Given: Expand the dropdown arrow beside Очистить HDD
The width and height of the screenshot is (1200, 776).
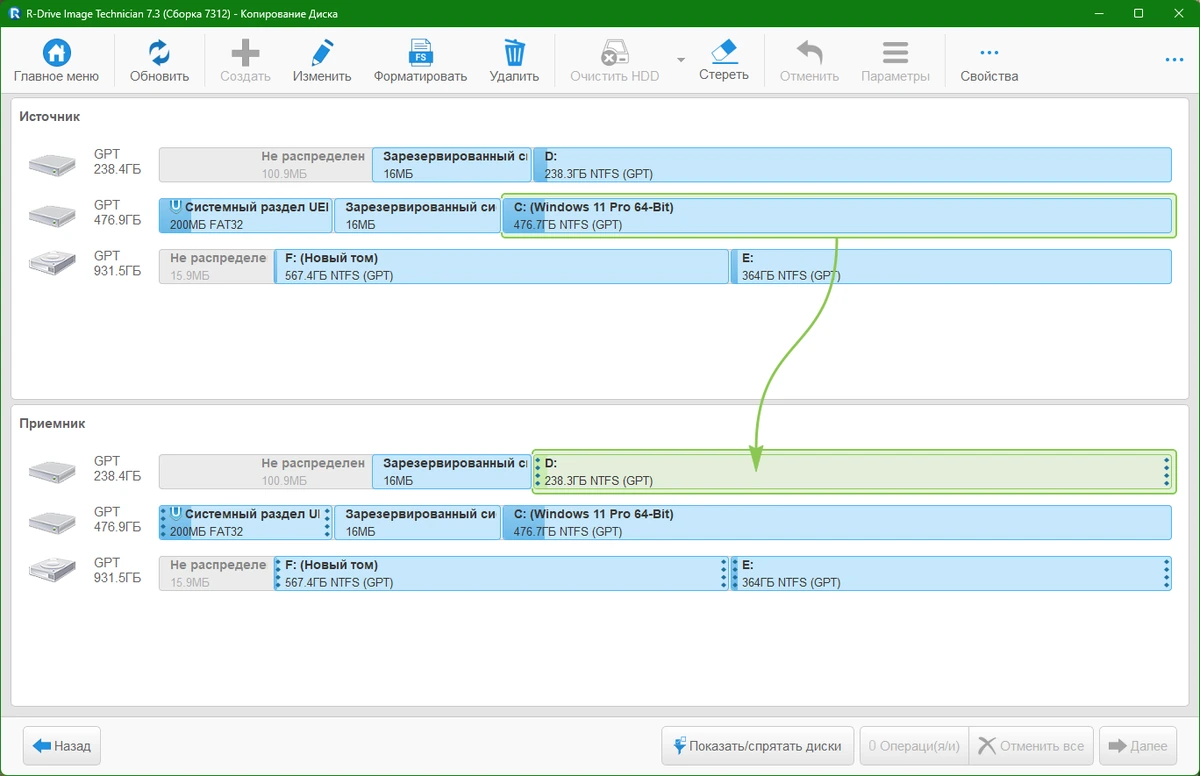Looking at the screenshot, I should pos(681,61).
